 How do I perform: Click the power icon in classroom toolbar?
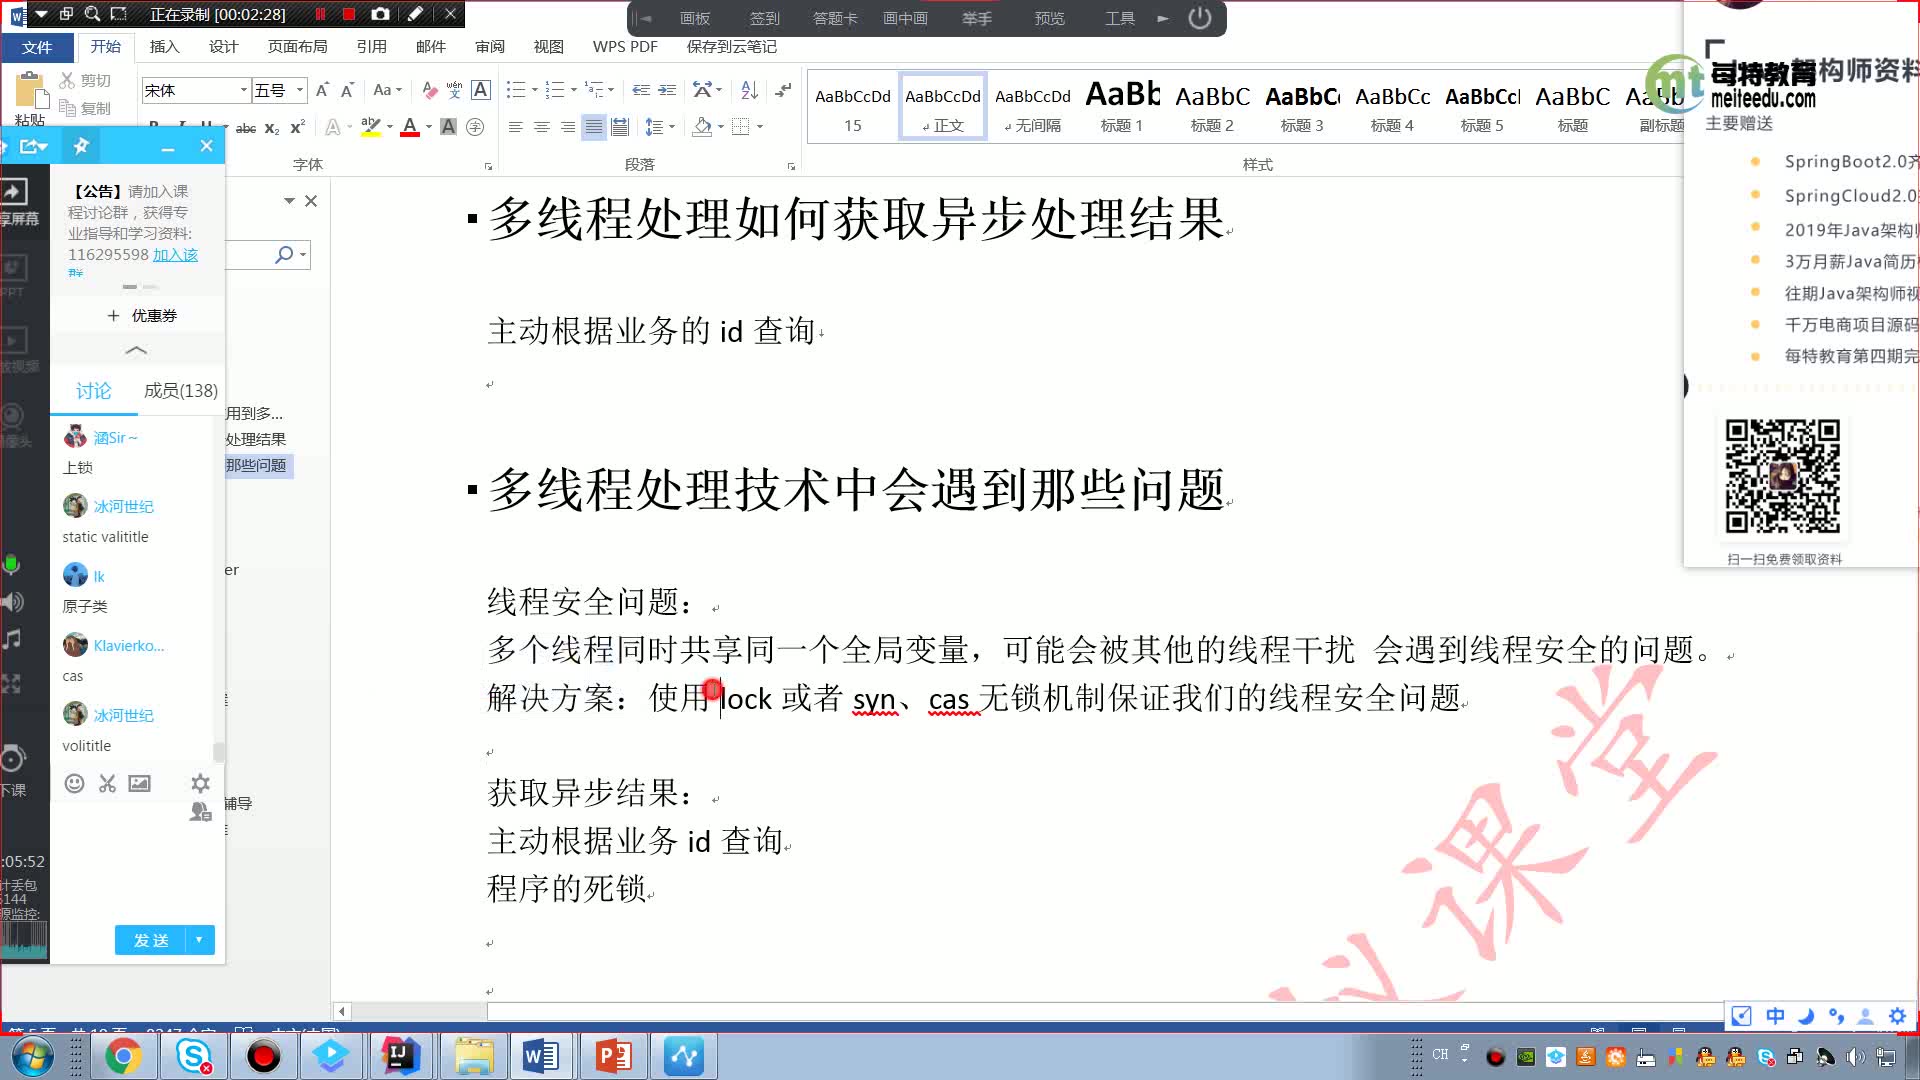pyautogui.click(x=1199, y=18)
